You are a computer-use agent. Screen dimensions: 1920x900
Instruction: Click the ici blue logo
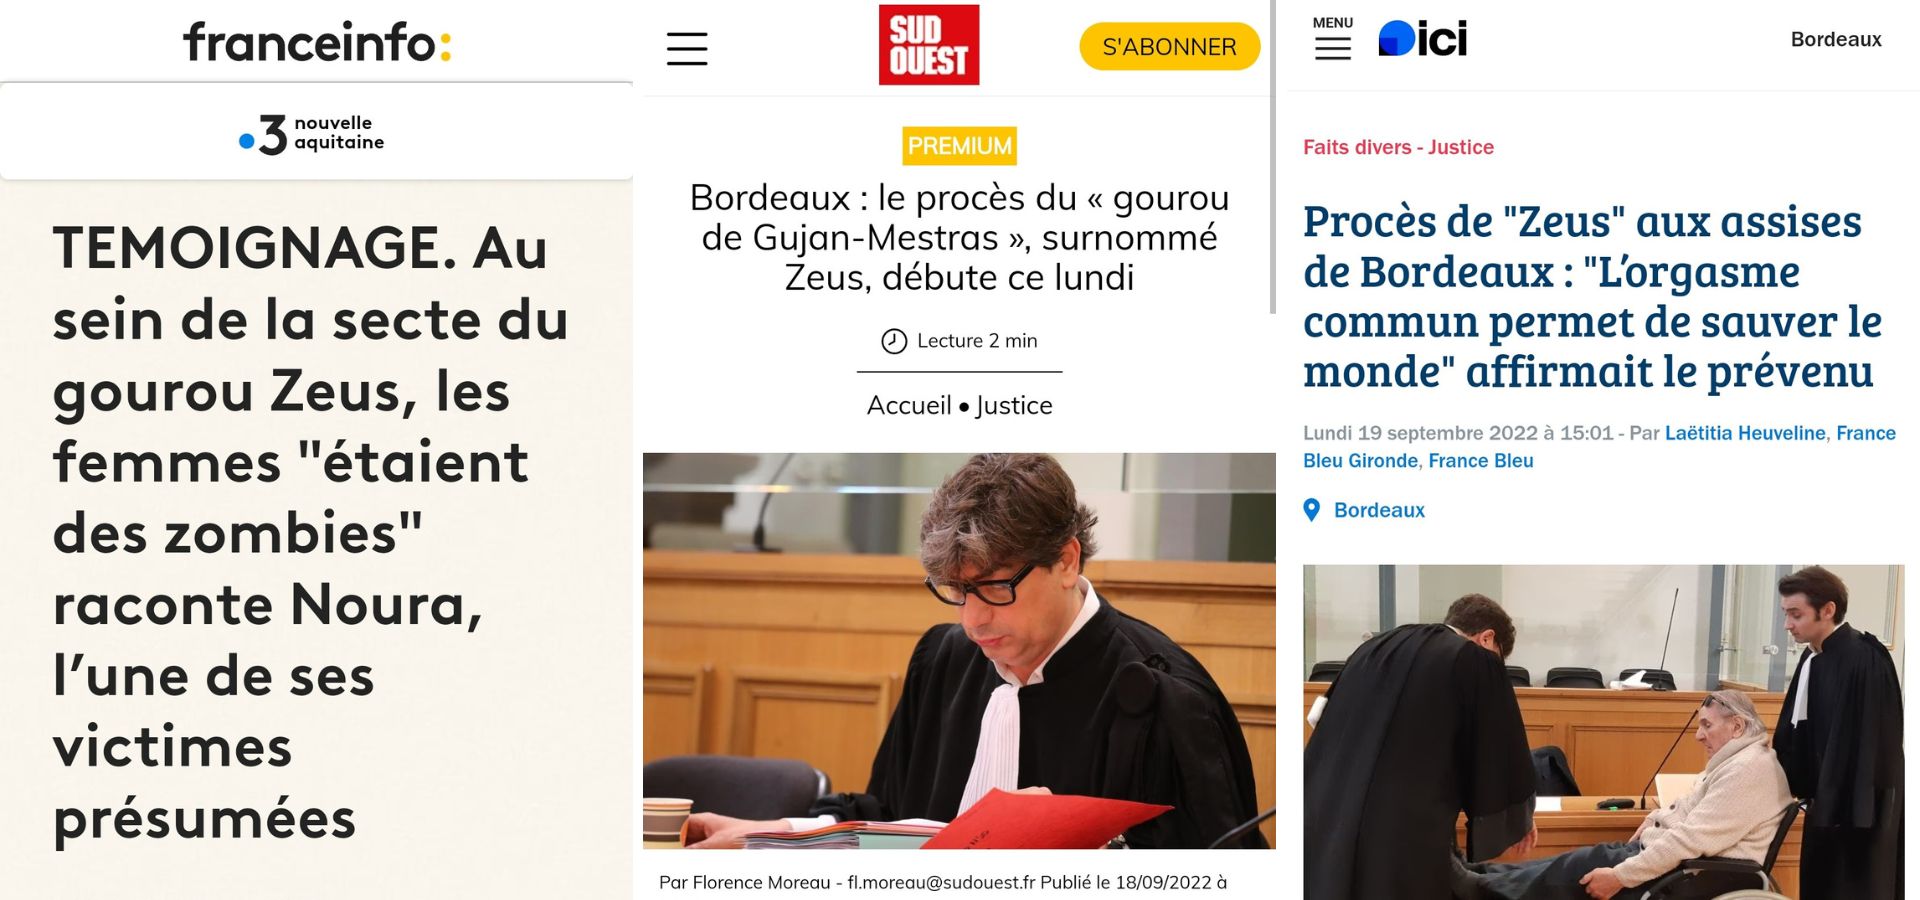tap(1422, 39)
